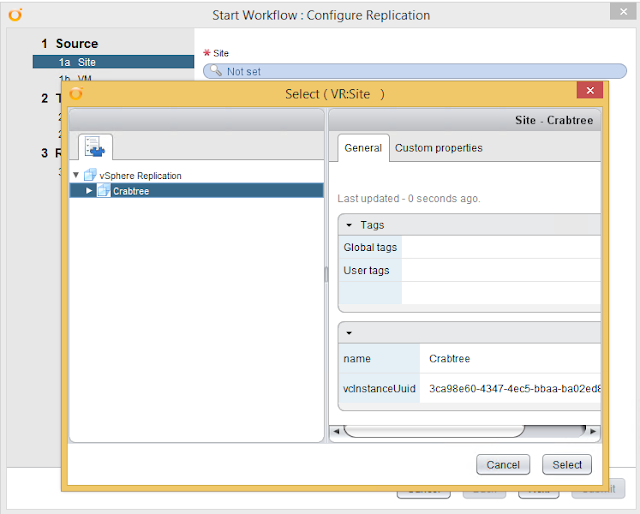Click the User tags value cell
This screenshot has height=514, width=640.
click(x=501, y=270)
